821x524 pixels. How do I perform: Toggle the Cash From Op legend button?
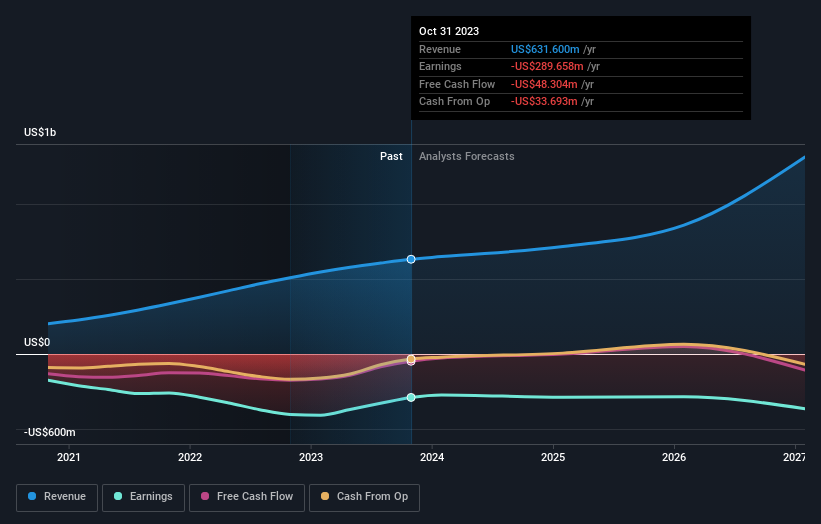coord(364,497)
